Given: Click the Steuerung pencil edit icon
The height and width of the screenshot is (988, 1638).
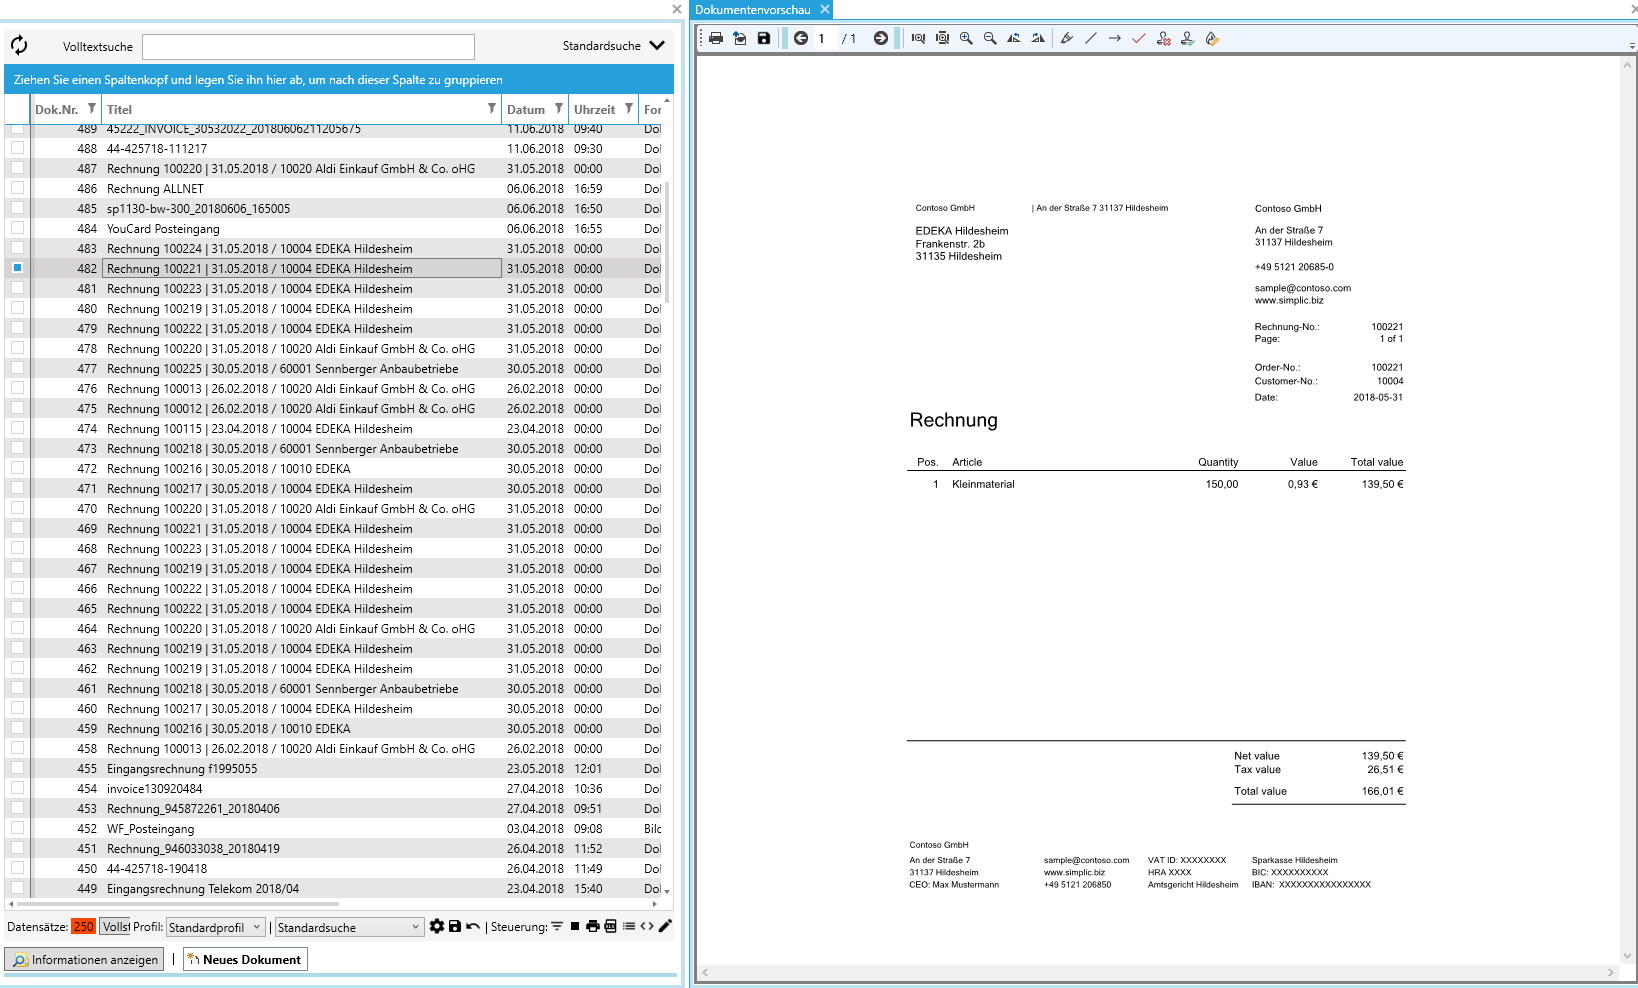Looking at the screenshot, I should [x=665, y=926].
